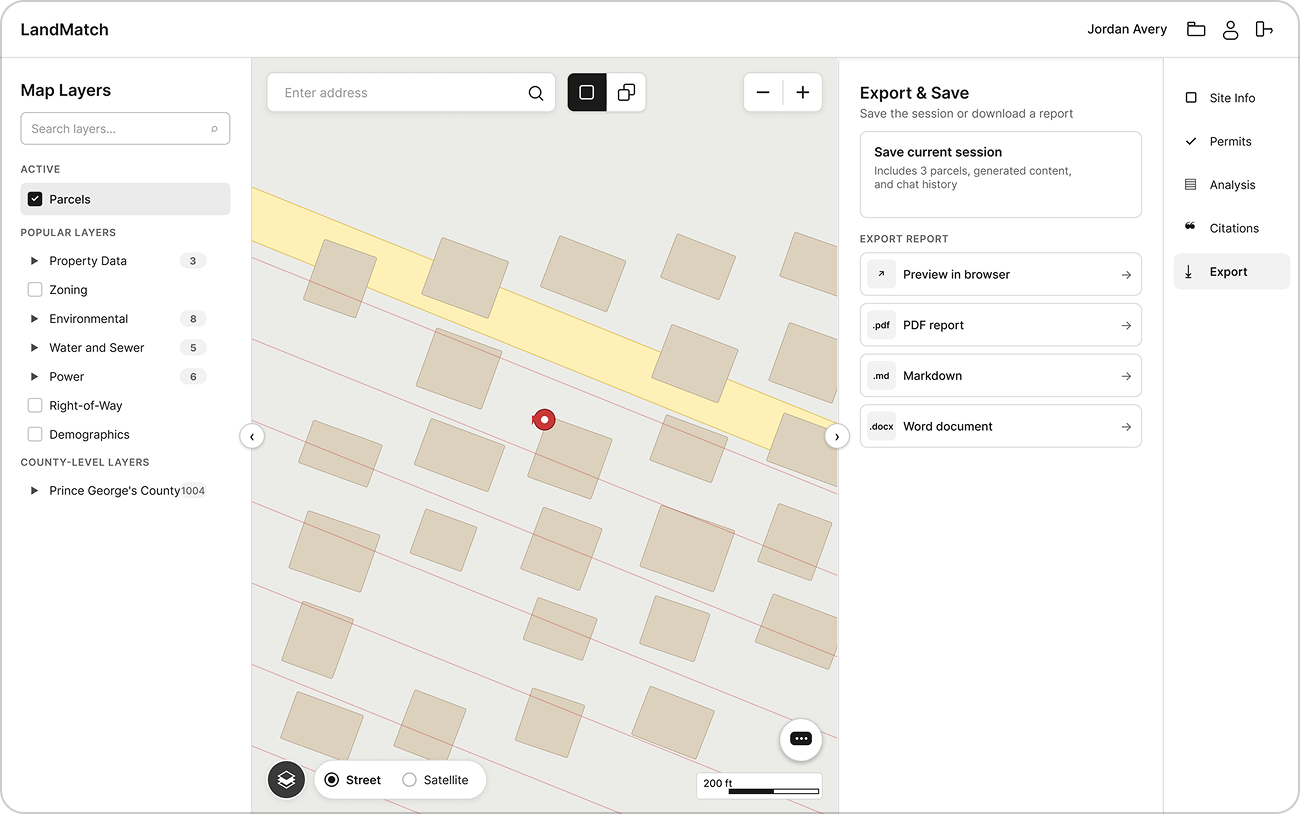Click the .pdf file type icon
The height and width of the screenshot is (814, 1300).
[x=881, y=325]
